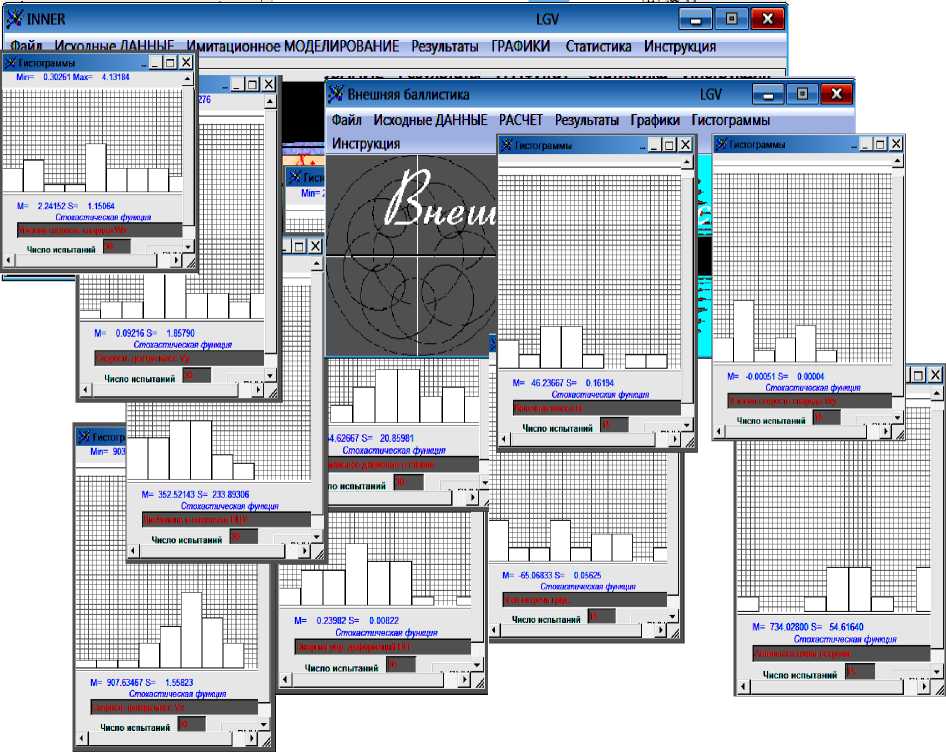Click scroll-right arrow in M=0.23982 histogram window

point(465,680)
